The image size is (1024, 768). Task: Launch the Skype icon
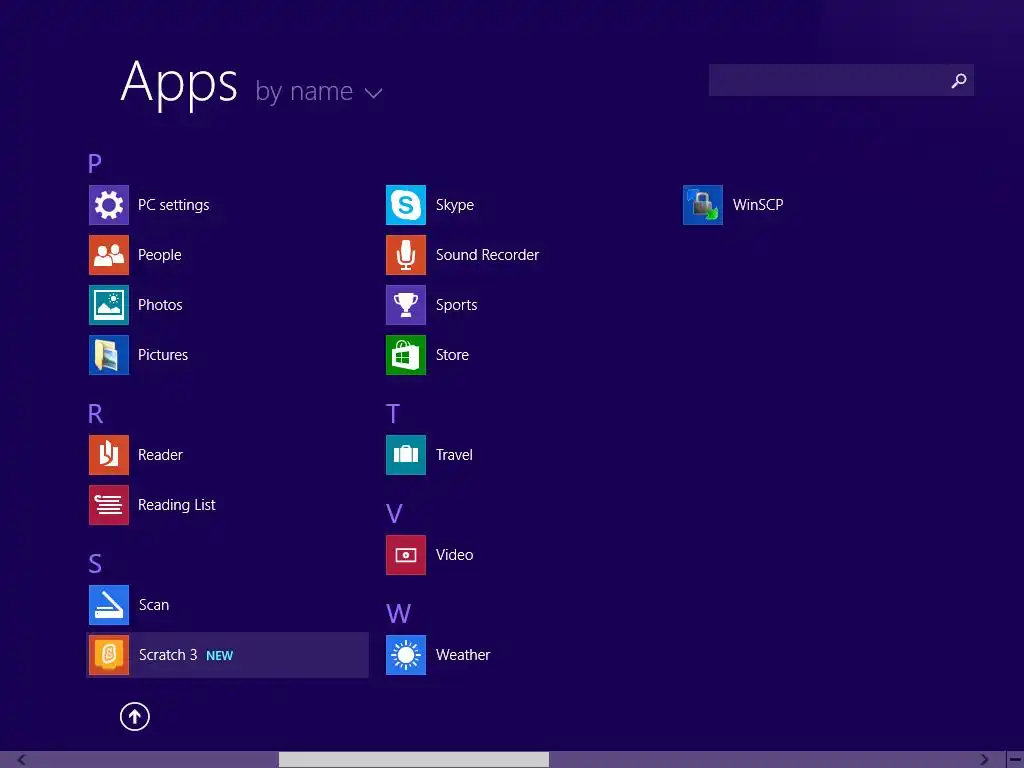pyautogui.click(x=406, y=205)
